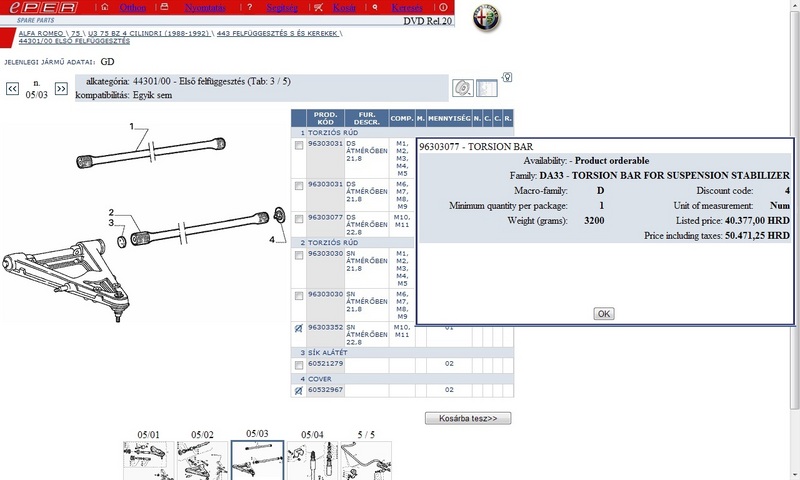Click the PROD. KÓD column header
800x480 pixels.
pyautogui.click(x=325, y=118)
